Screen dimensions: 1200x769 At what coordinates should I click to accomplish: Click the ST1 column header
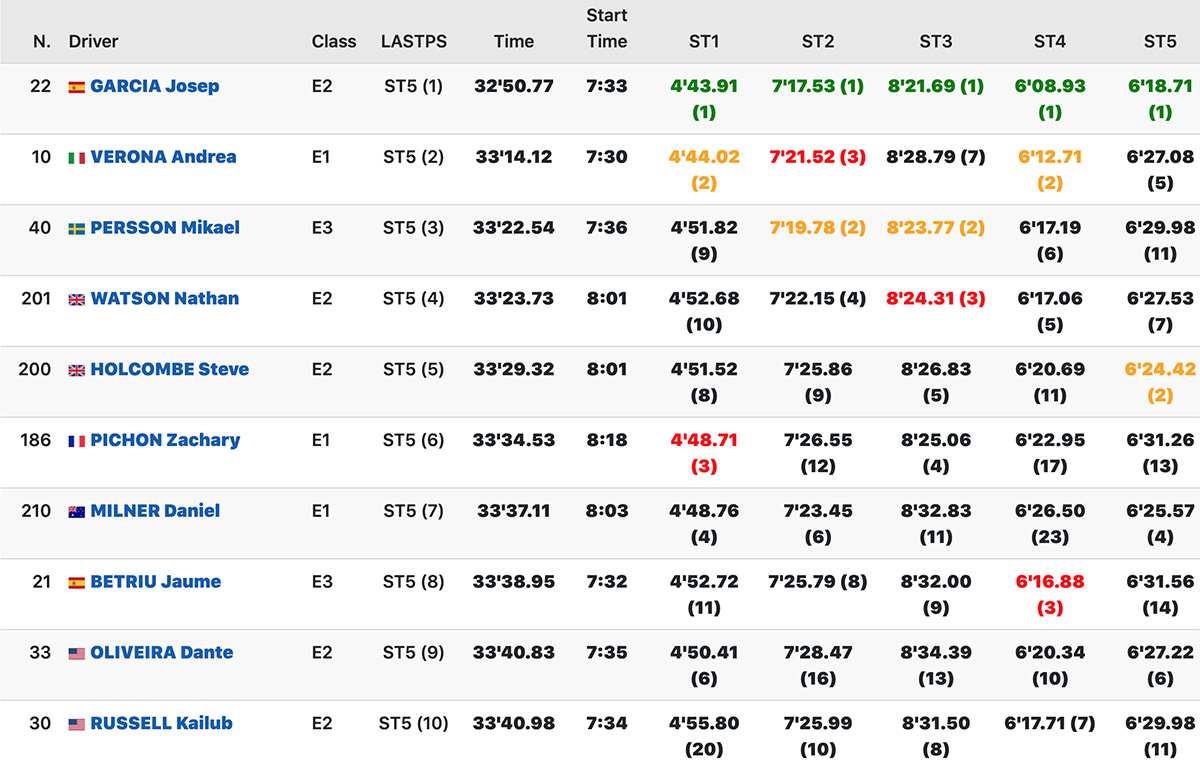704,42
